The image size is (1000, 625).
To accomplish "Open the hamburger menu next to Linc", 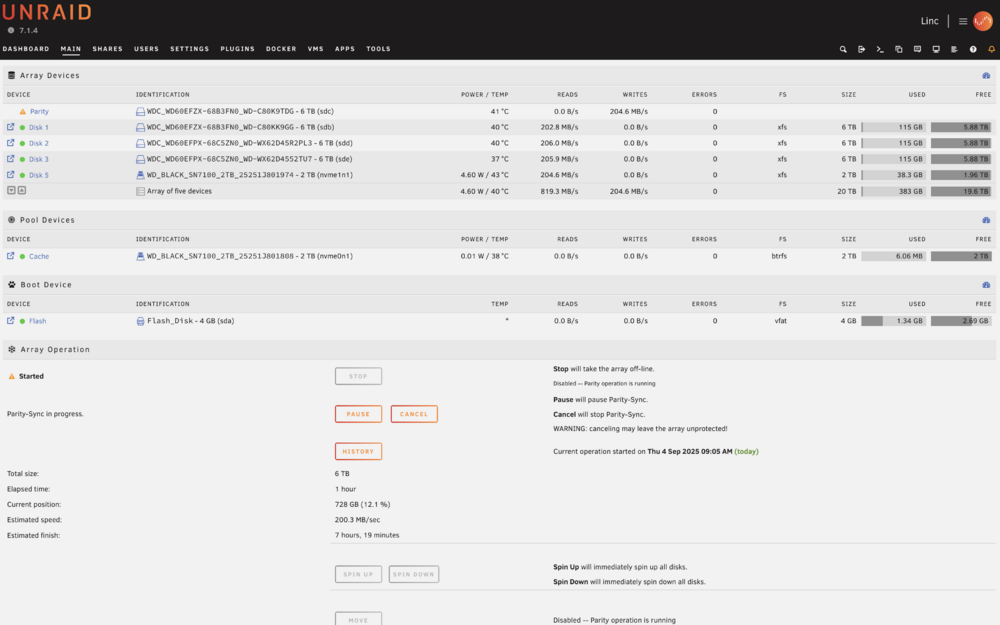I will click(x=963, y=21).
